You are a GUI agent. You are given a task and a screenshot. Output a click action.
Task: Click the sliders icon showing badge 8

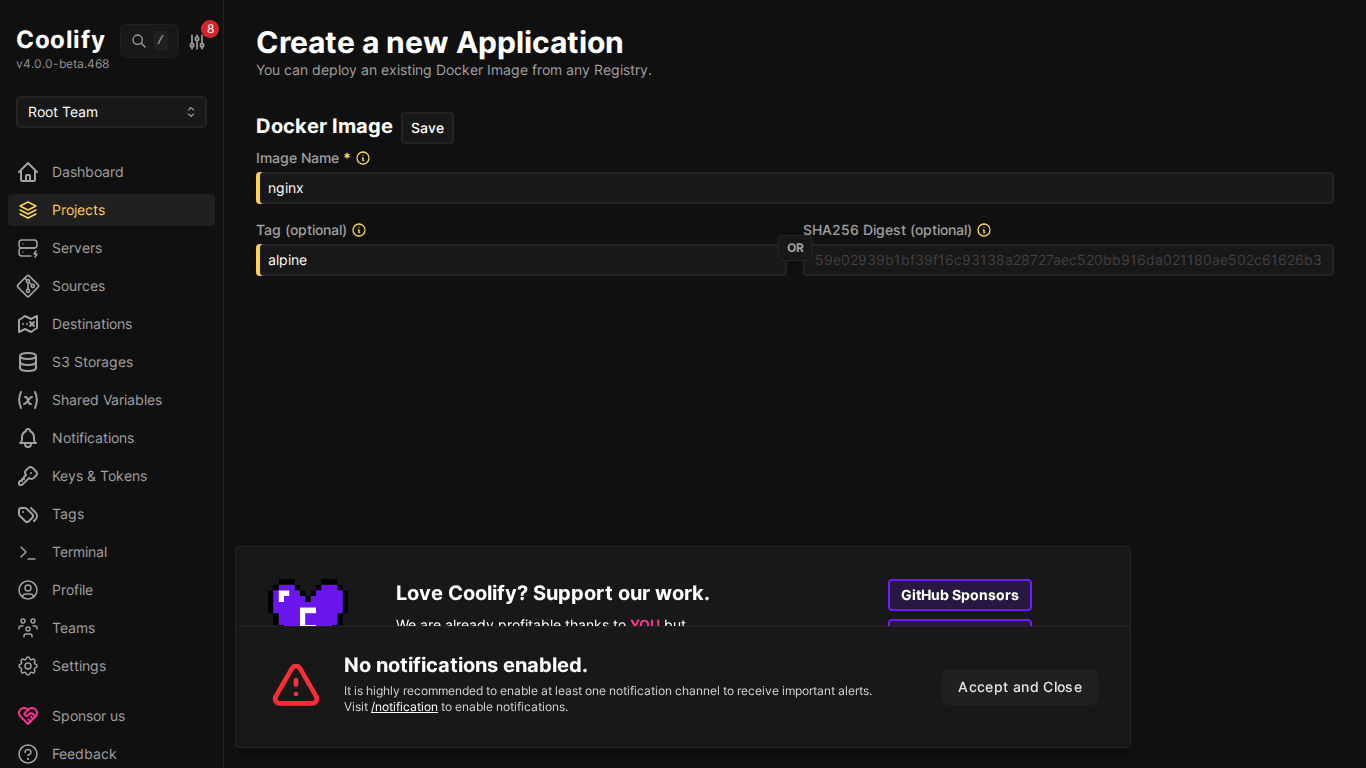(196, 41)
